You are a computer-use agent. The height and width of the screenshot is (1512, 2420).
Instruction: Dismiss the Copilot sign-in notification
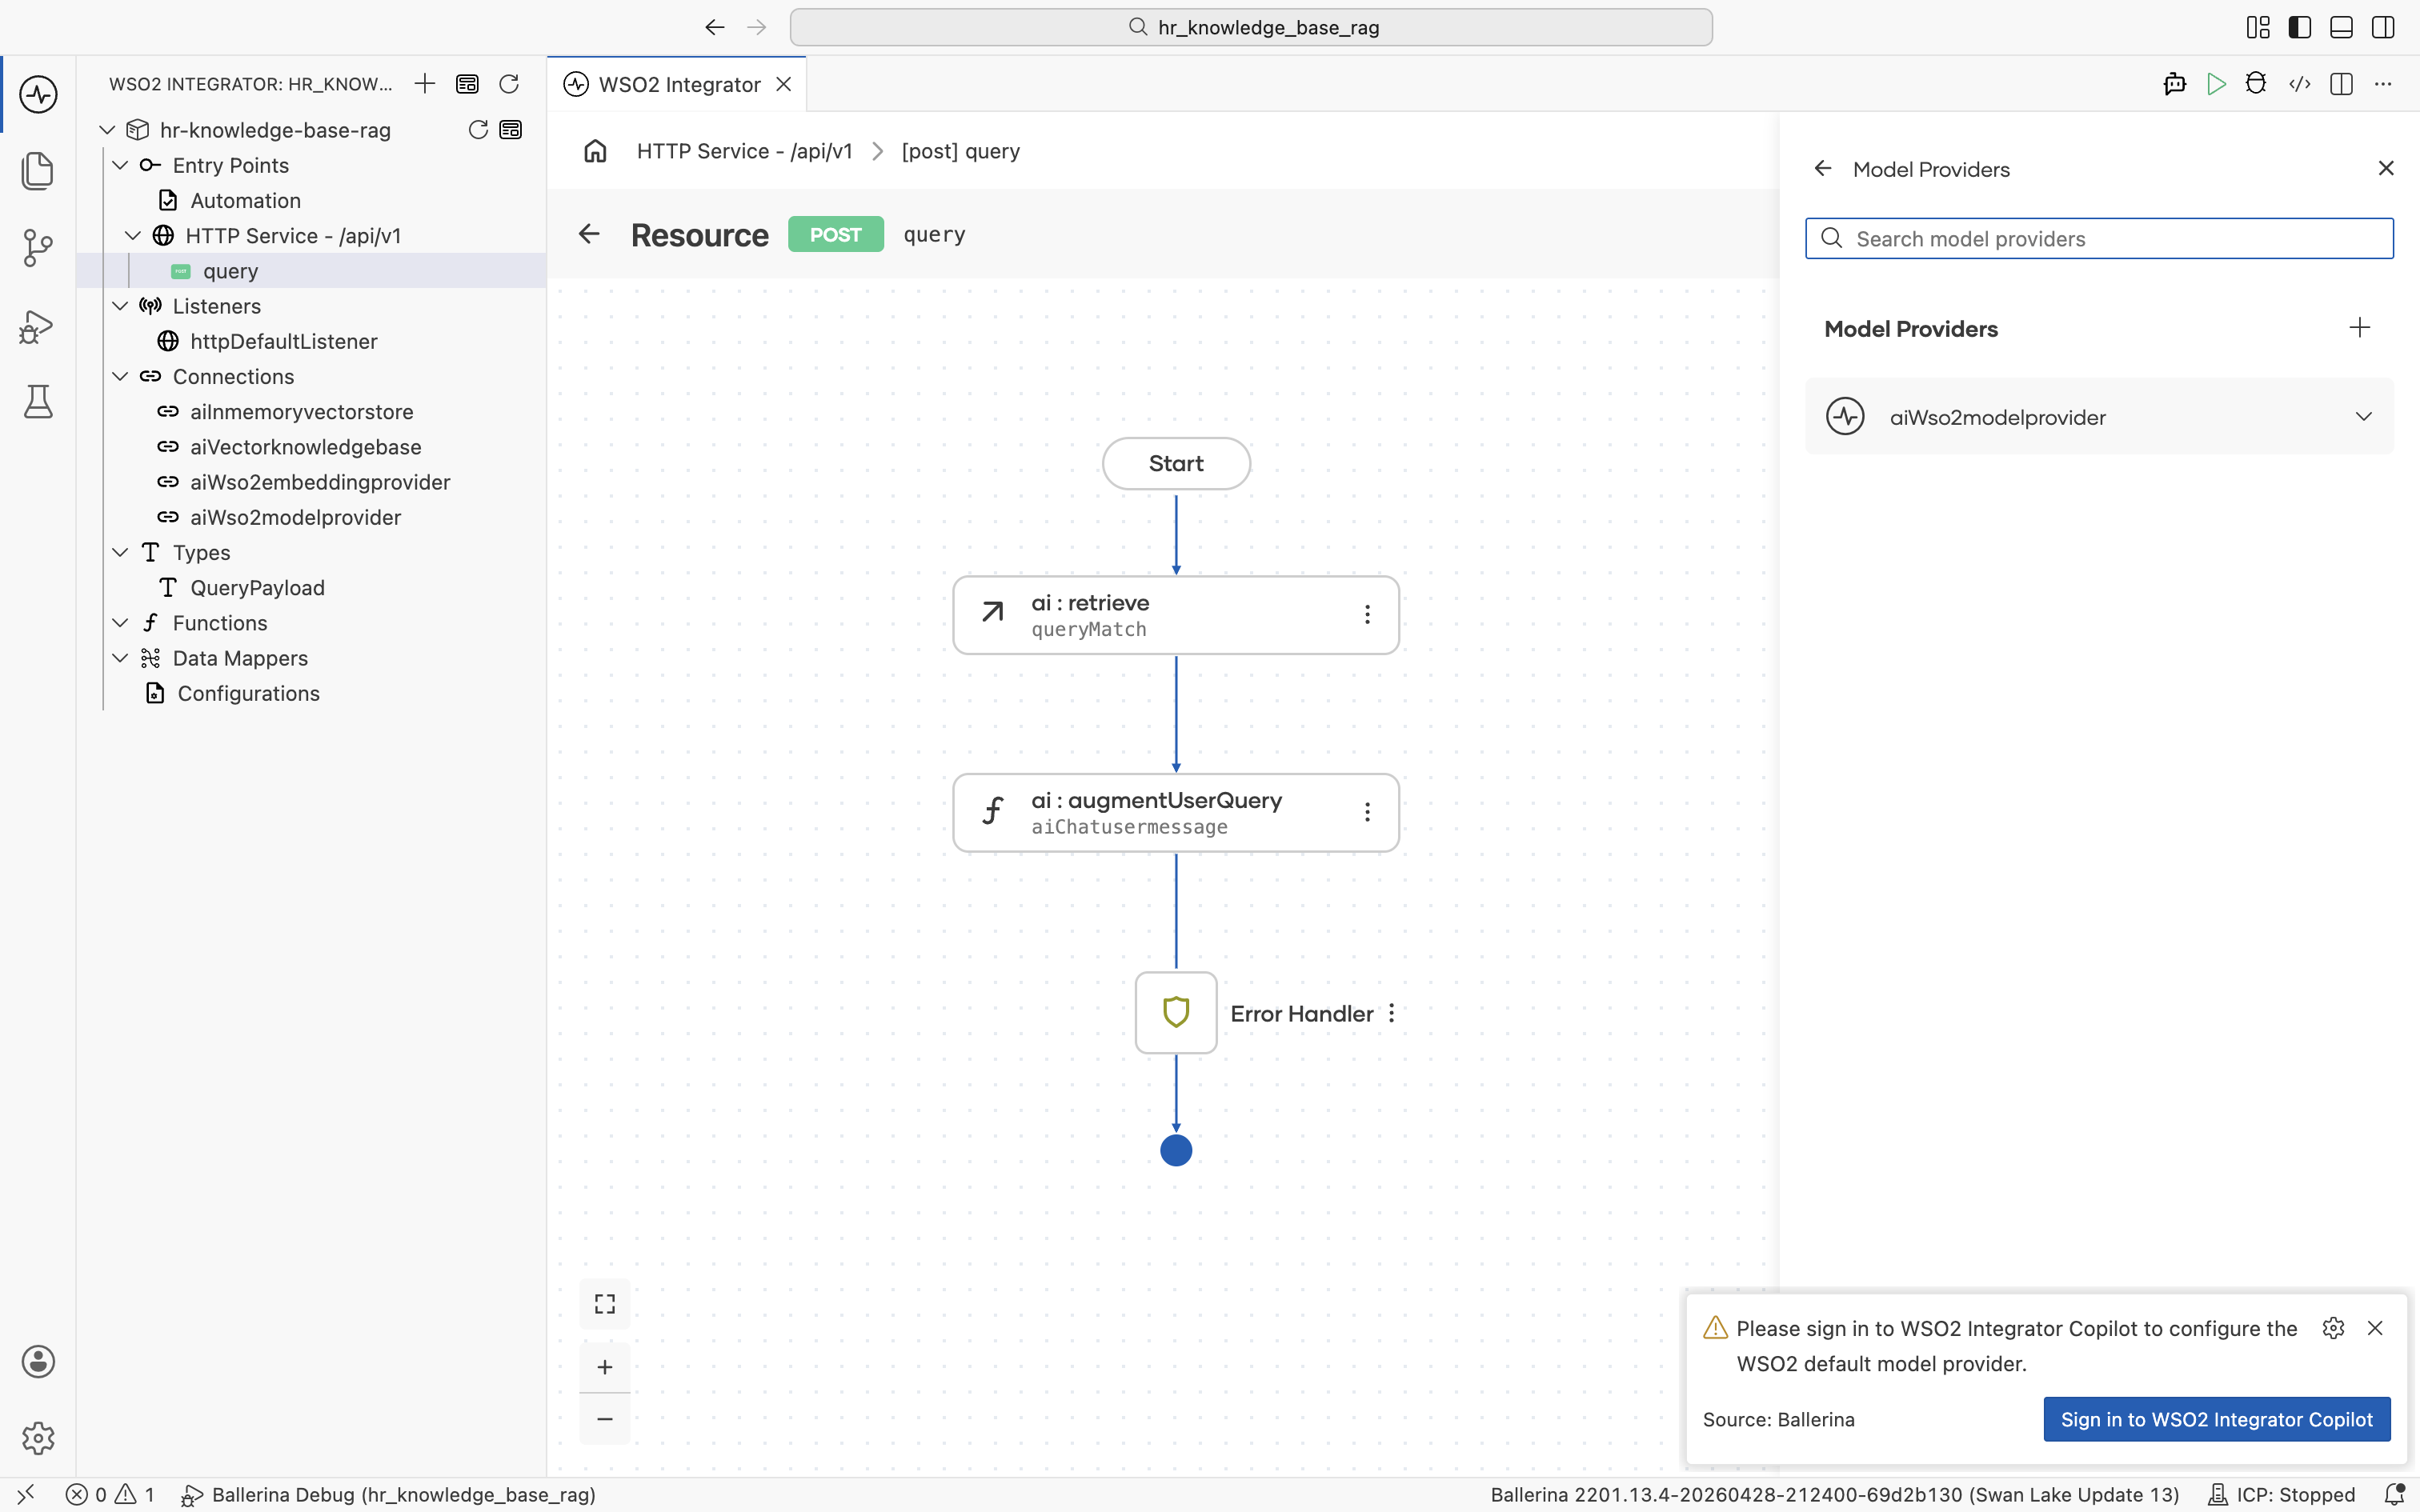tap(2375, 1328)
